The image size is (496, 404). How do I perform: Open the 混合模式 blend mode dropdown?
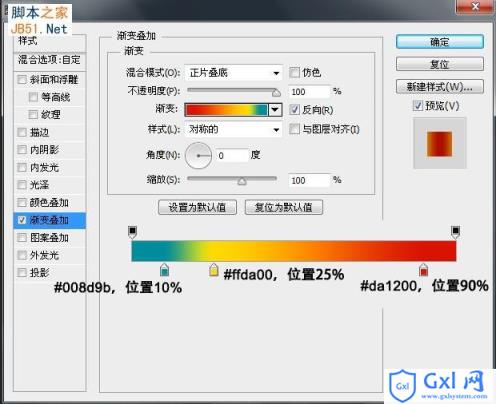point(233,73)
